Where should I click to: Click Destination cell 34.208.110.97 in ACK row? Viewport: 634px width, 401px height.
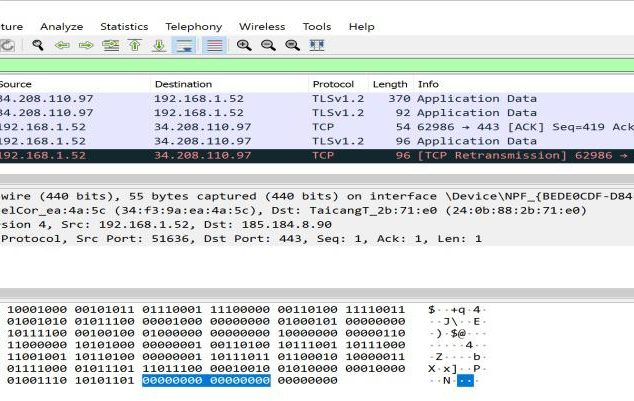[x=202, y=127]
